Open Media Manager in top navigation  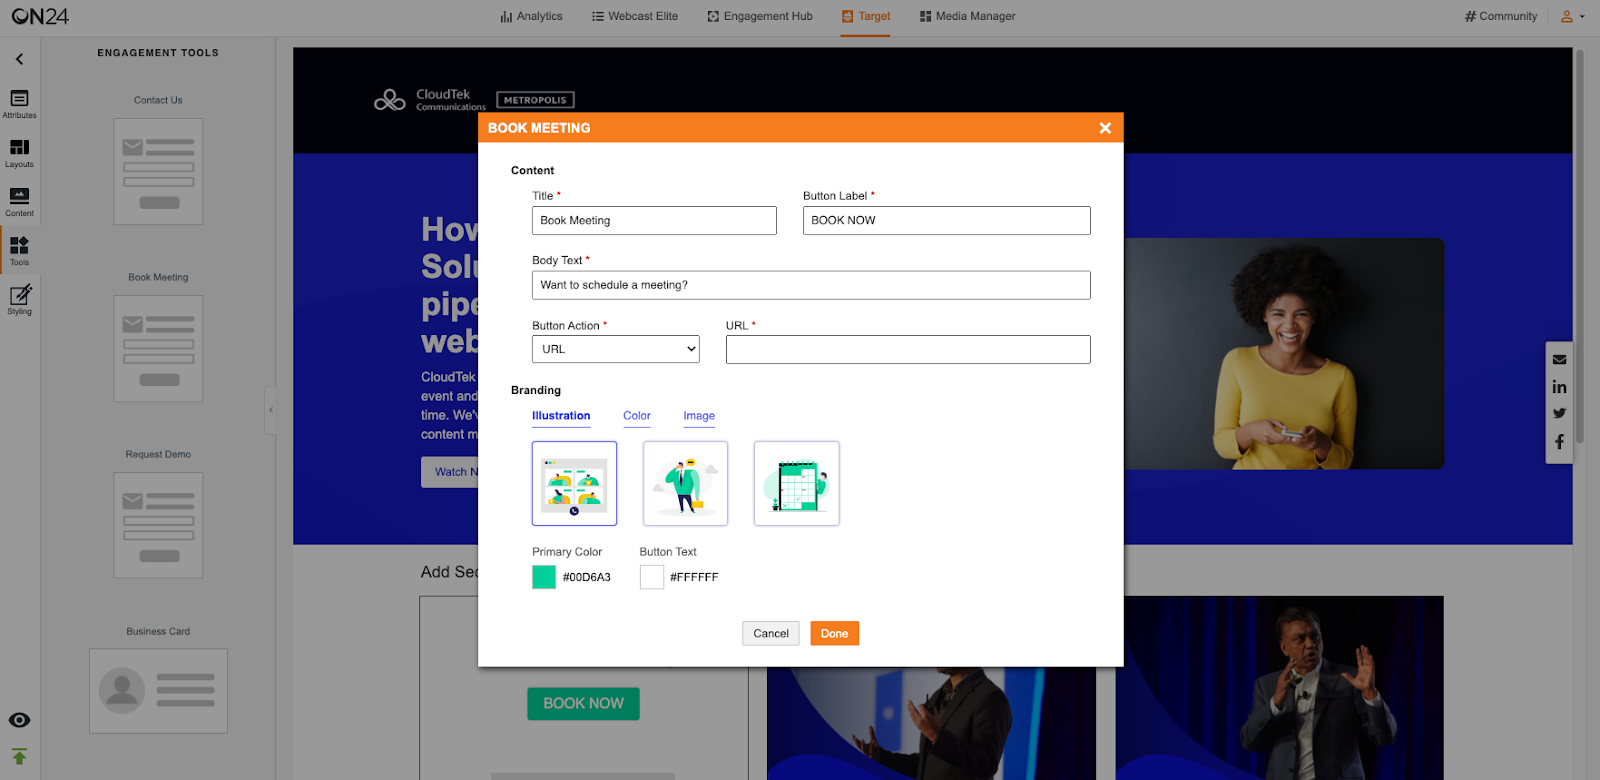967,16
